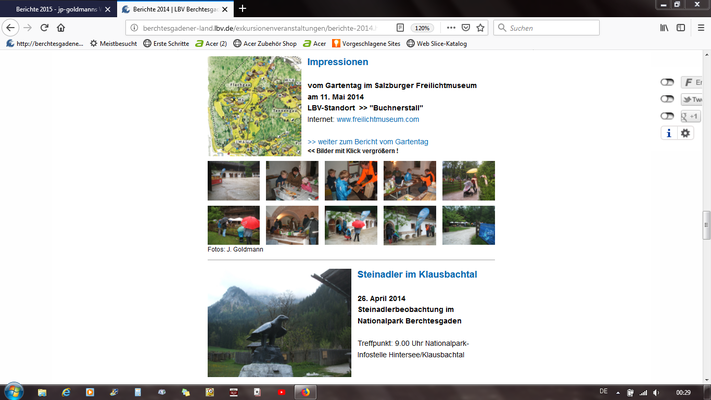Screen dimensions: 711x400
Task: Open the http://berchtesgadene... bookmark
Action: click(x=45, y=44)
